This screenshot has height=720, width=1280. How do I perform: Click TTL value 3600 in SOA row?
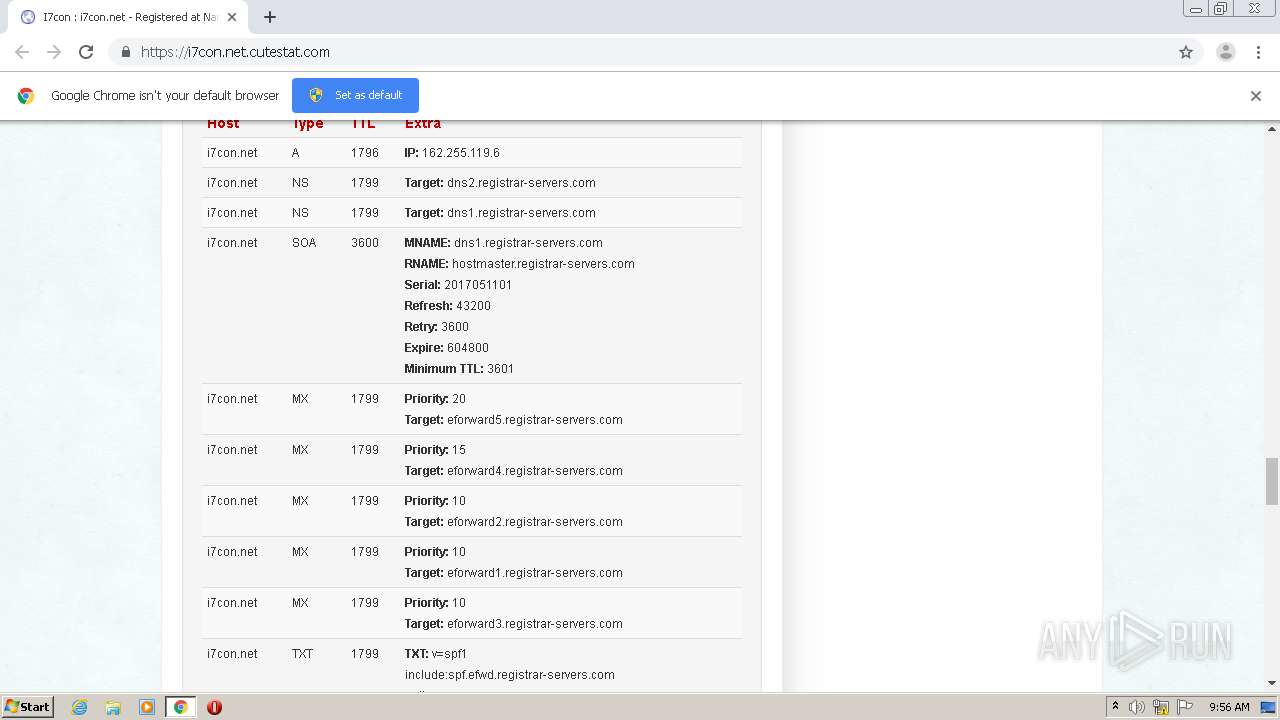coord(365,243)
